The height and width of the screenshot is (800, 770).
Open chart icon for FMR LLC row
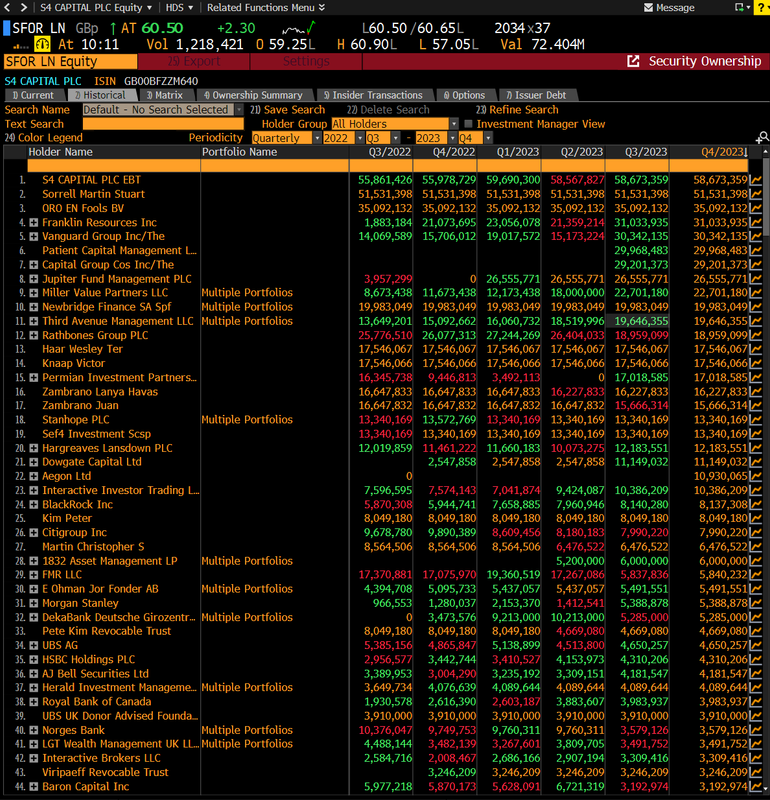click(756, 574)
